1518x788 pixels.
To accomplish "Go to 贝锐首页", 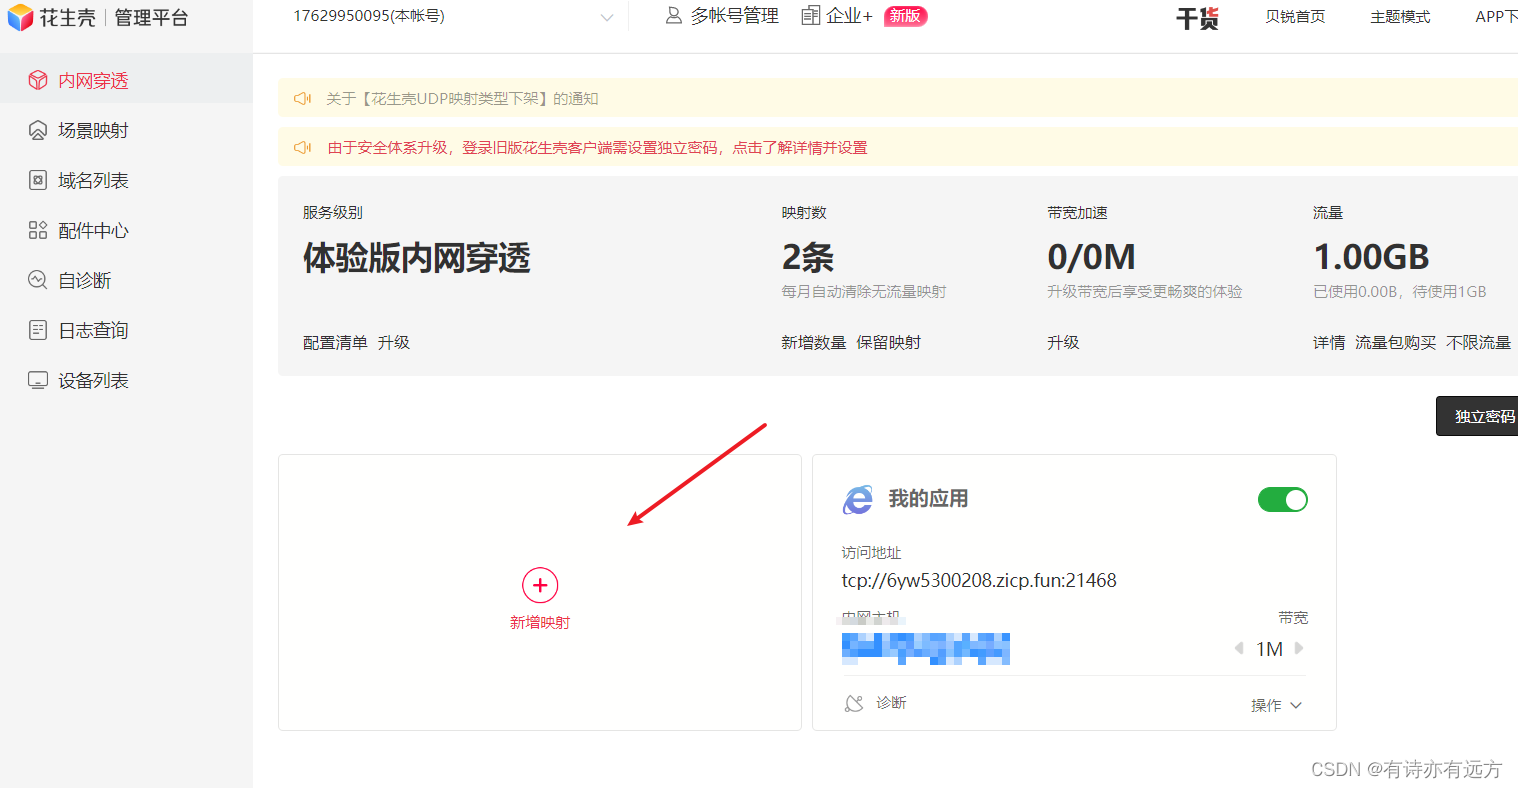I will point(1295,17).
